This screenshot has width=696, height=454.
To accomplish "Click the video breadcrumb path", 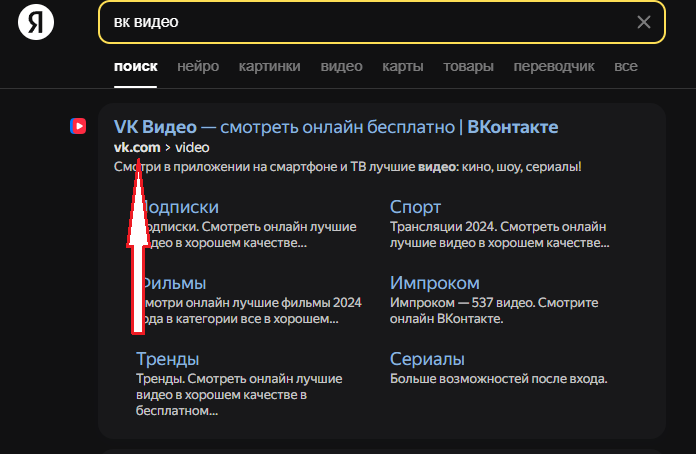I will point(192,147).
